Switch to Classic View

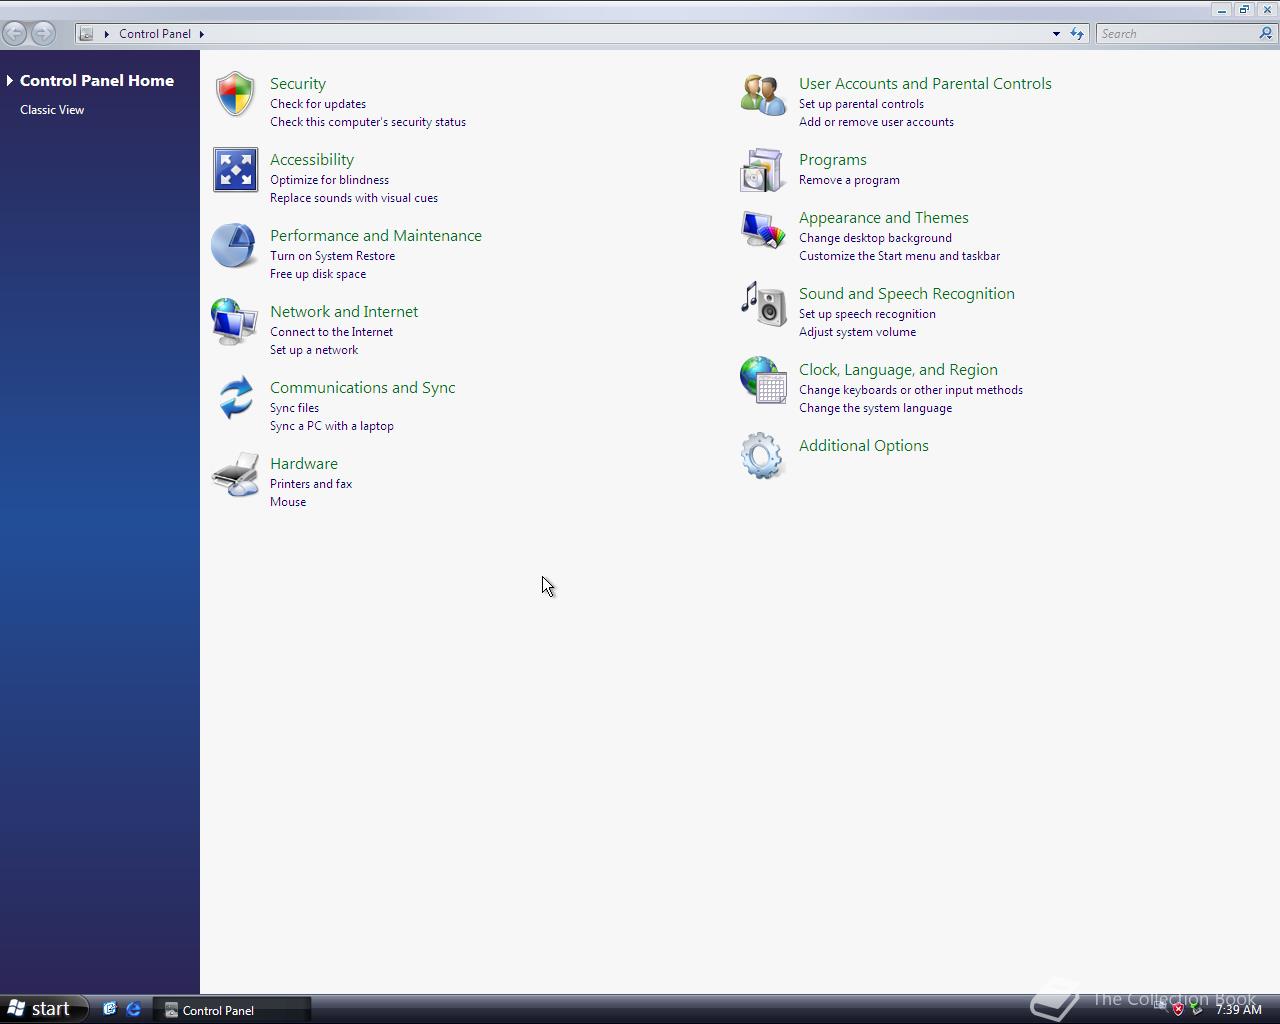[x=52, y=110]
